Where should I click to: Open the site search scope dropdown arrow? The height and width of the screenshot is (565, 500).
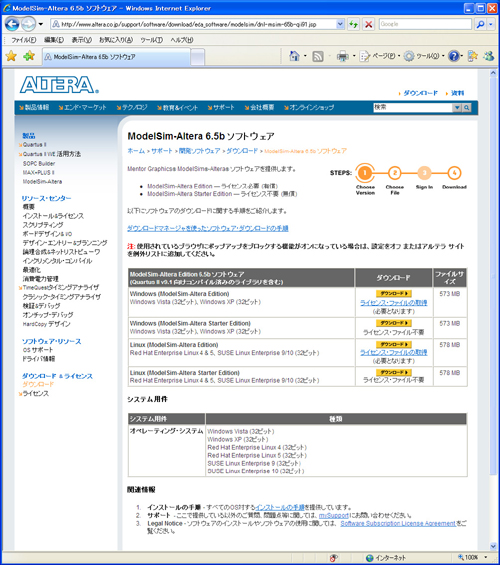coord(457,107)
